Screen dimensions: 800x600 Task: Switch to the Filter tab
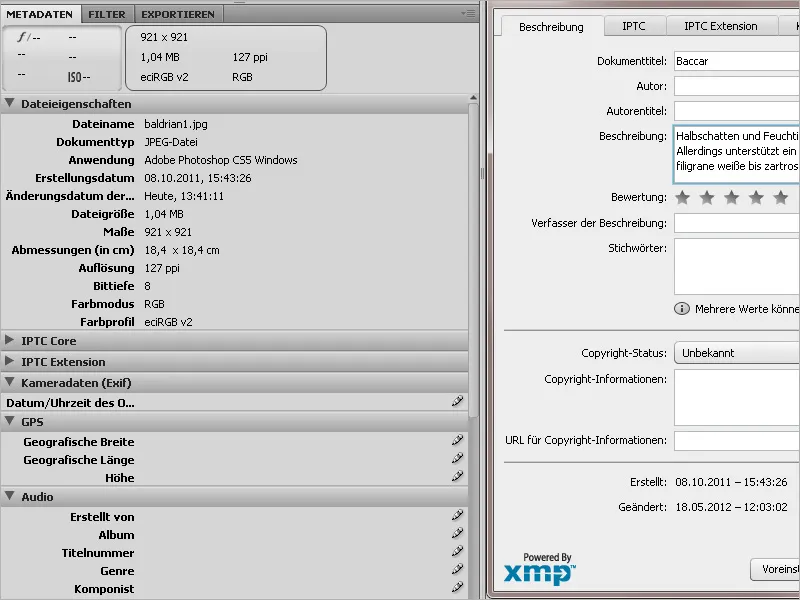click(106, 13)
